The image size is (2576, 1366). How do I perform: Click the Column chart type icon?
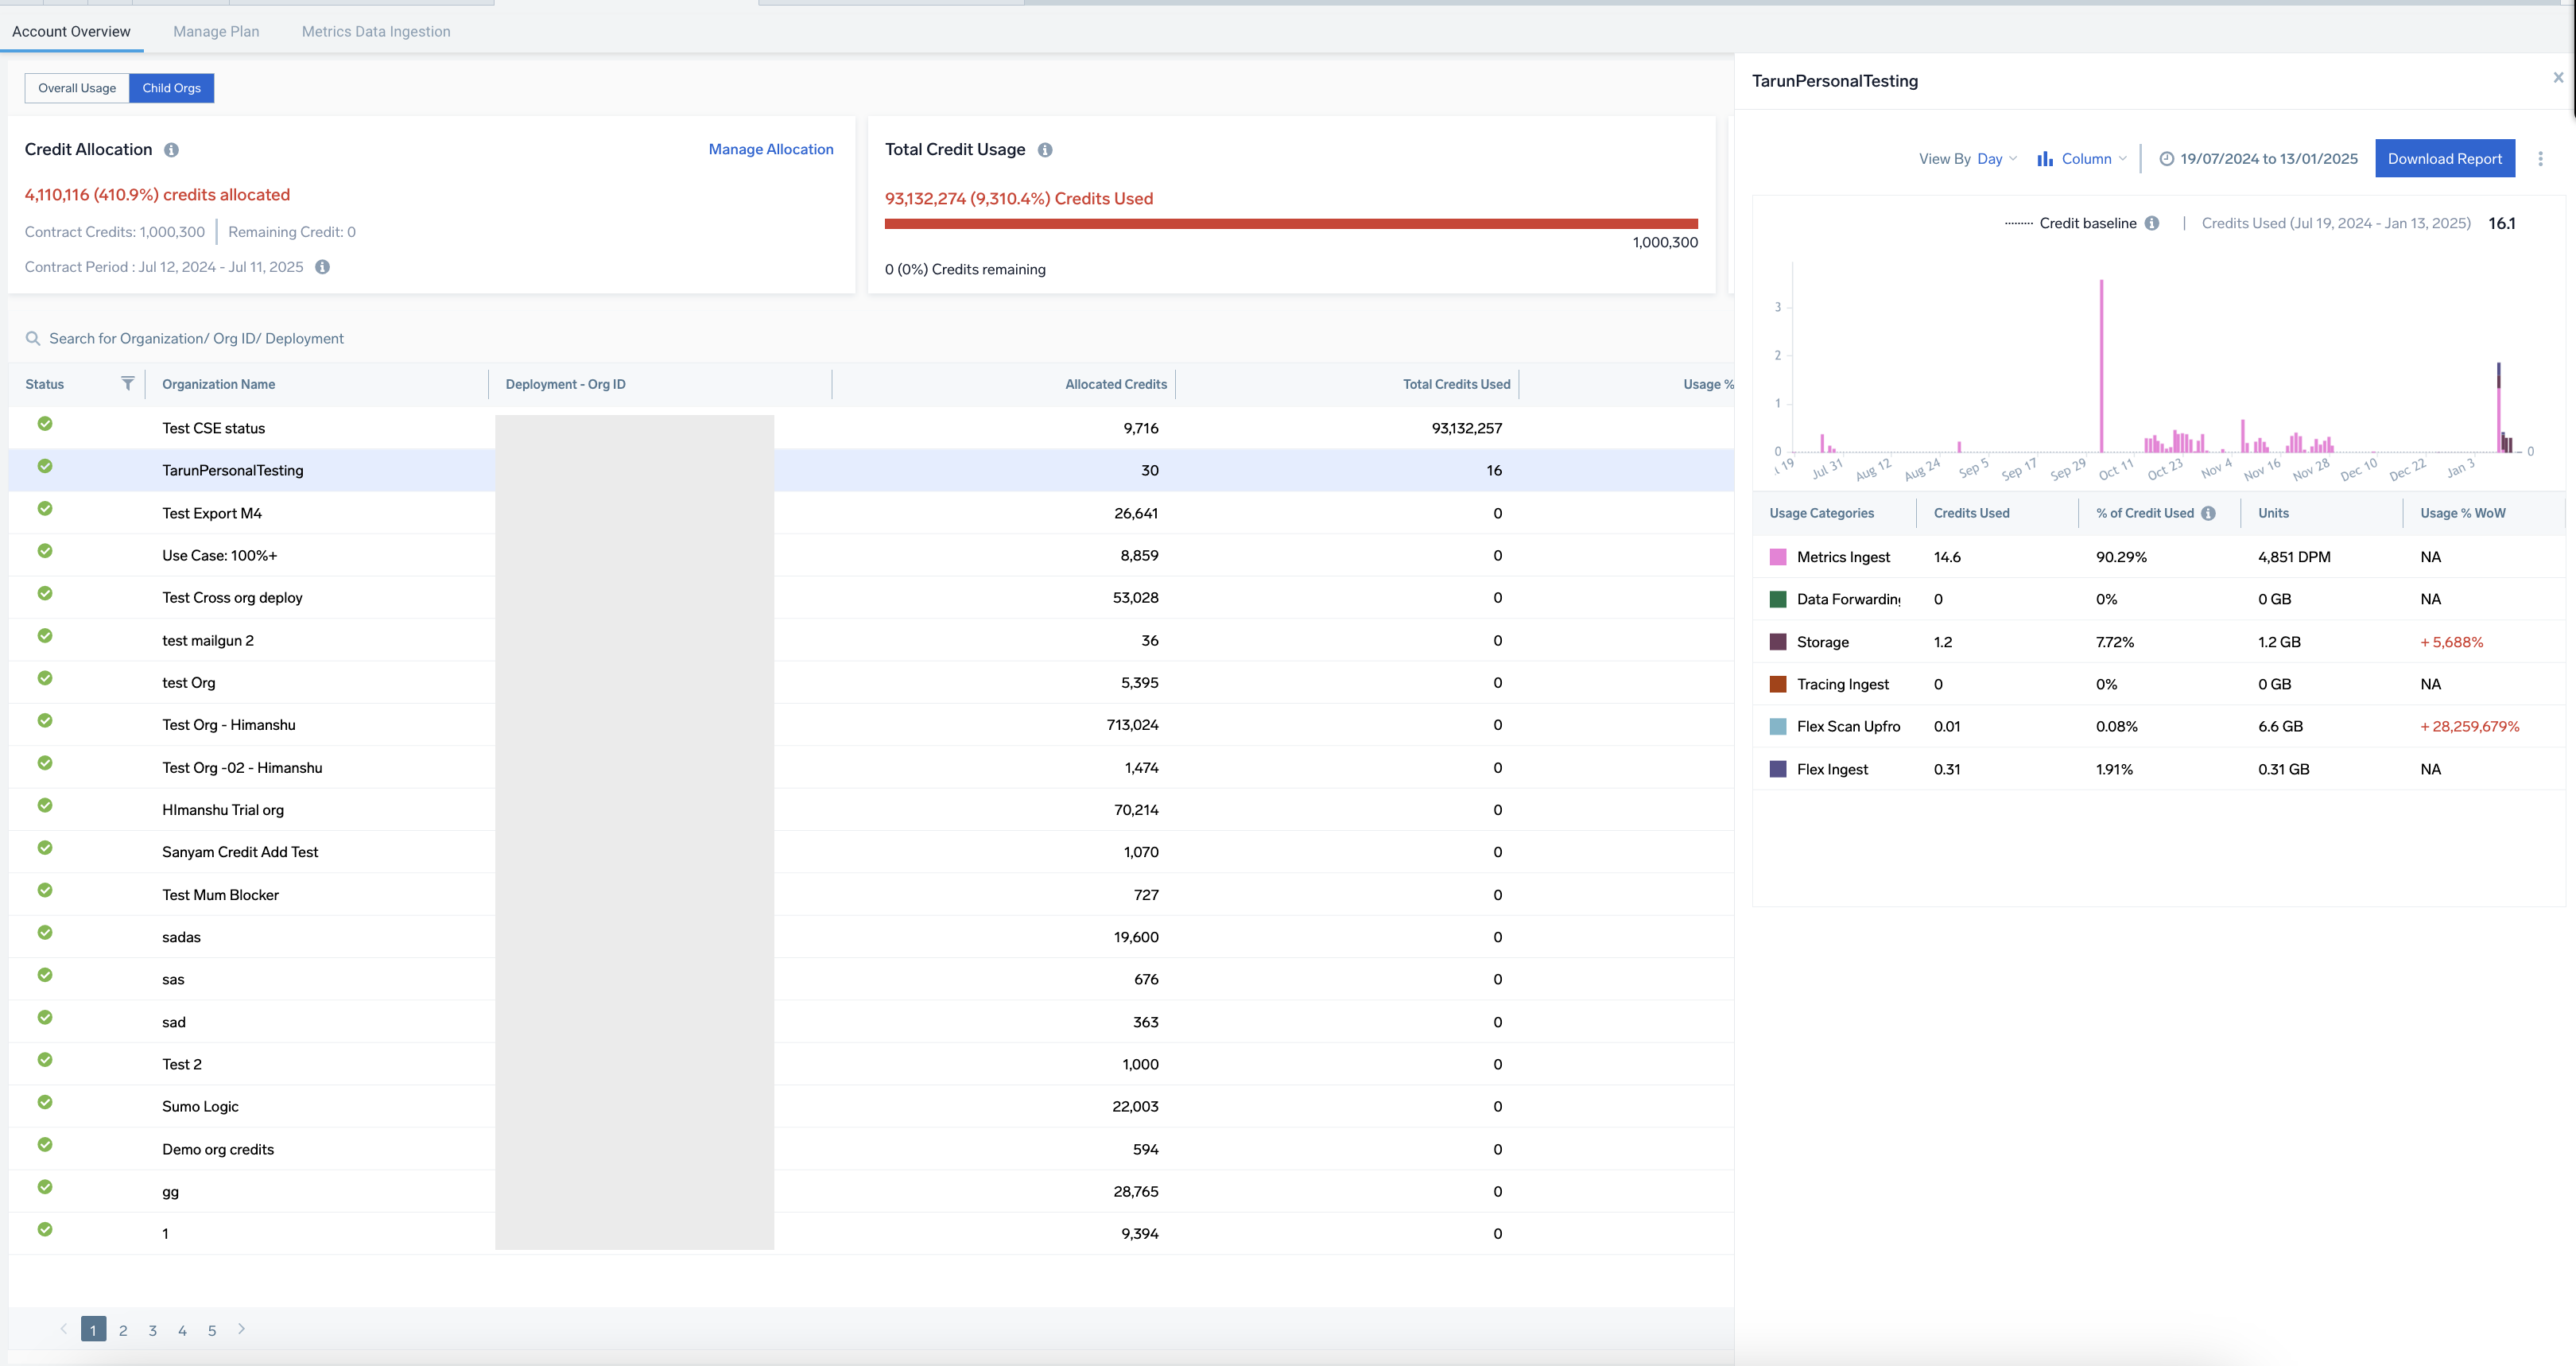coord(2045,159)
